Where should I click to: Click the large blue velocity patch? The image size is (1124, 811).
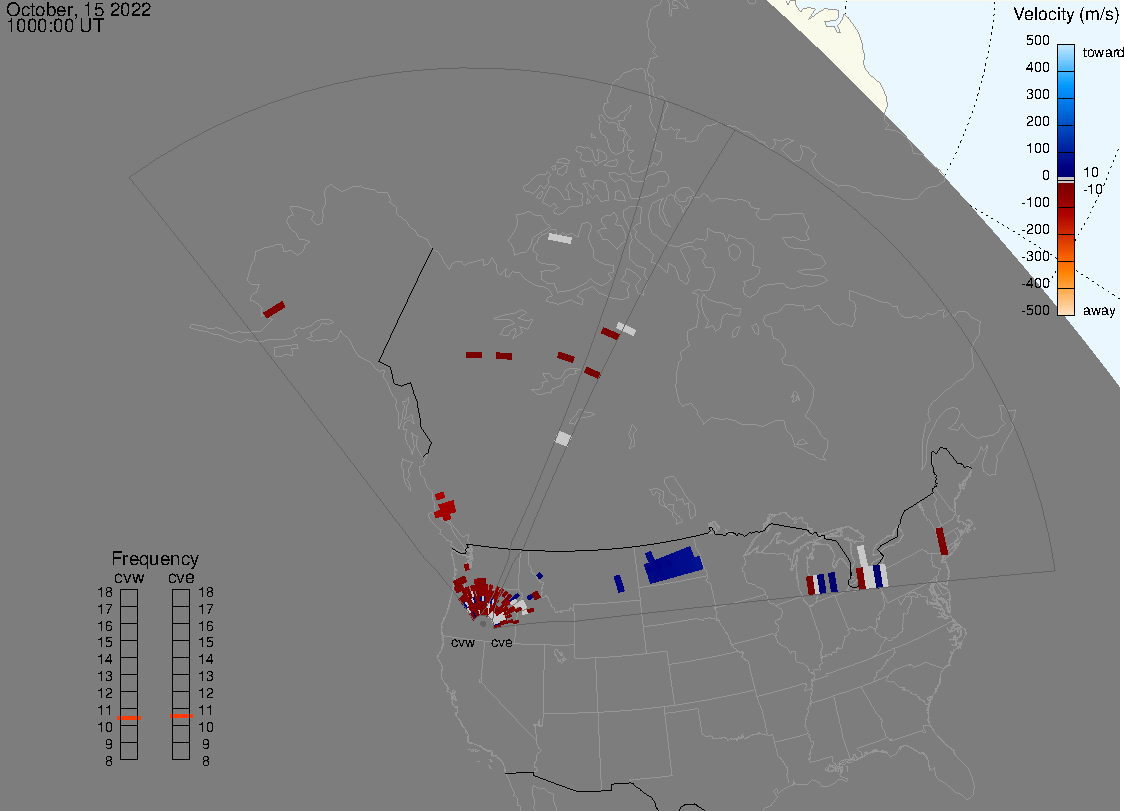pos(672,566)
